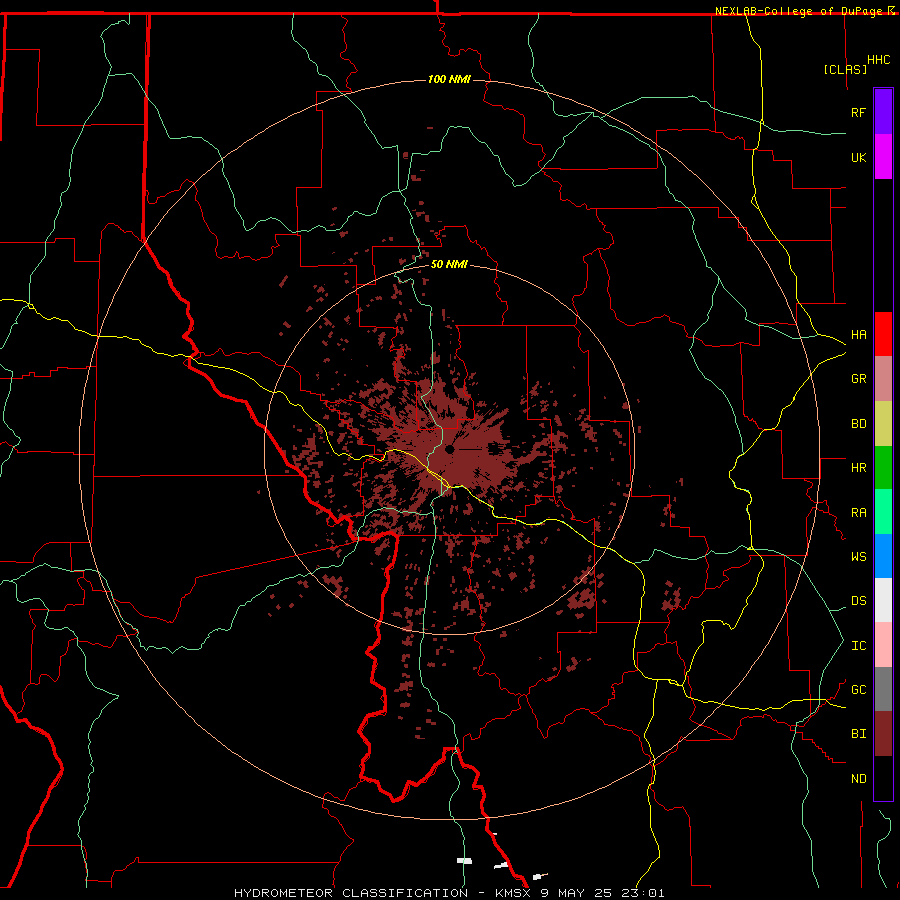Click the UK magenta legend color swatch

coord(883,157)
